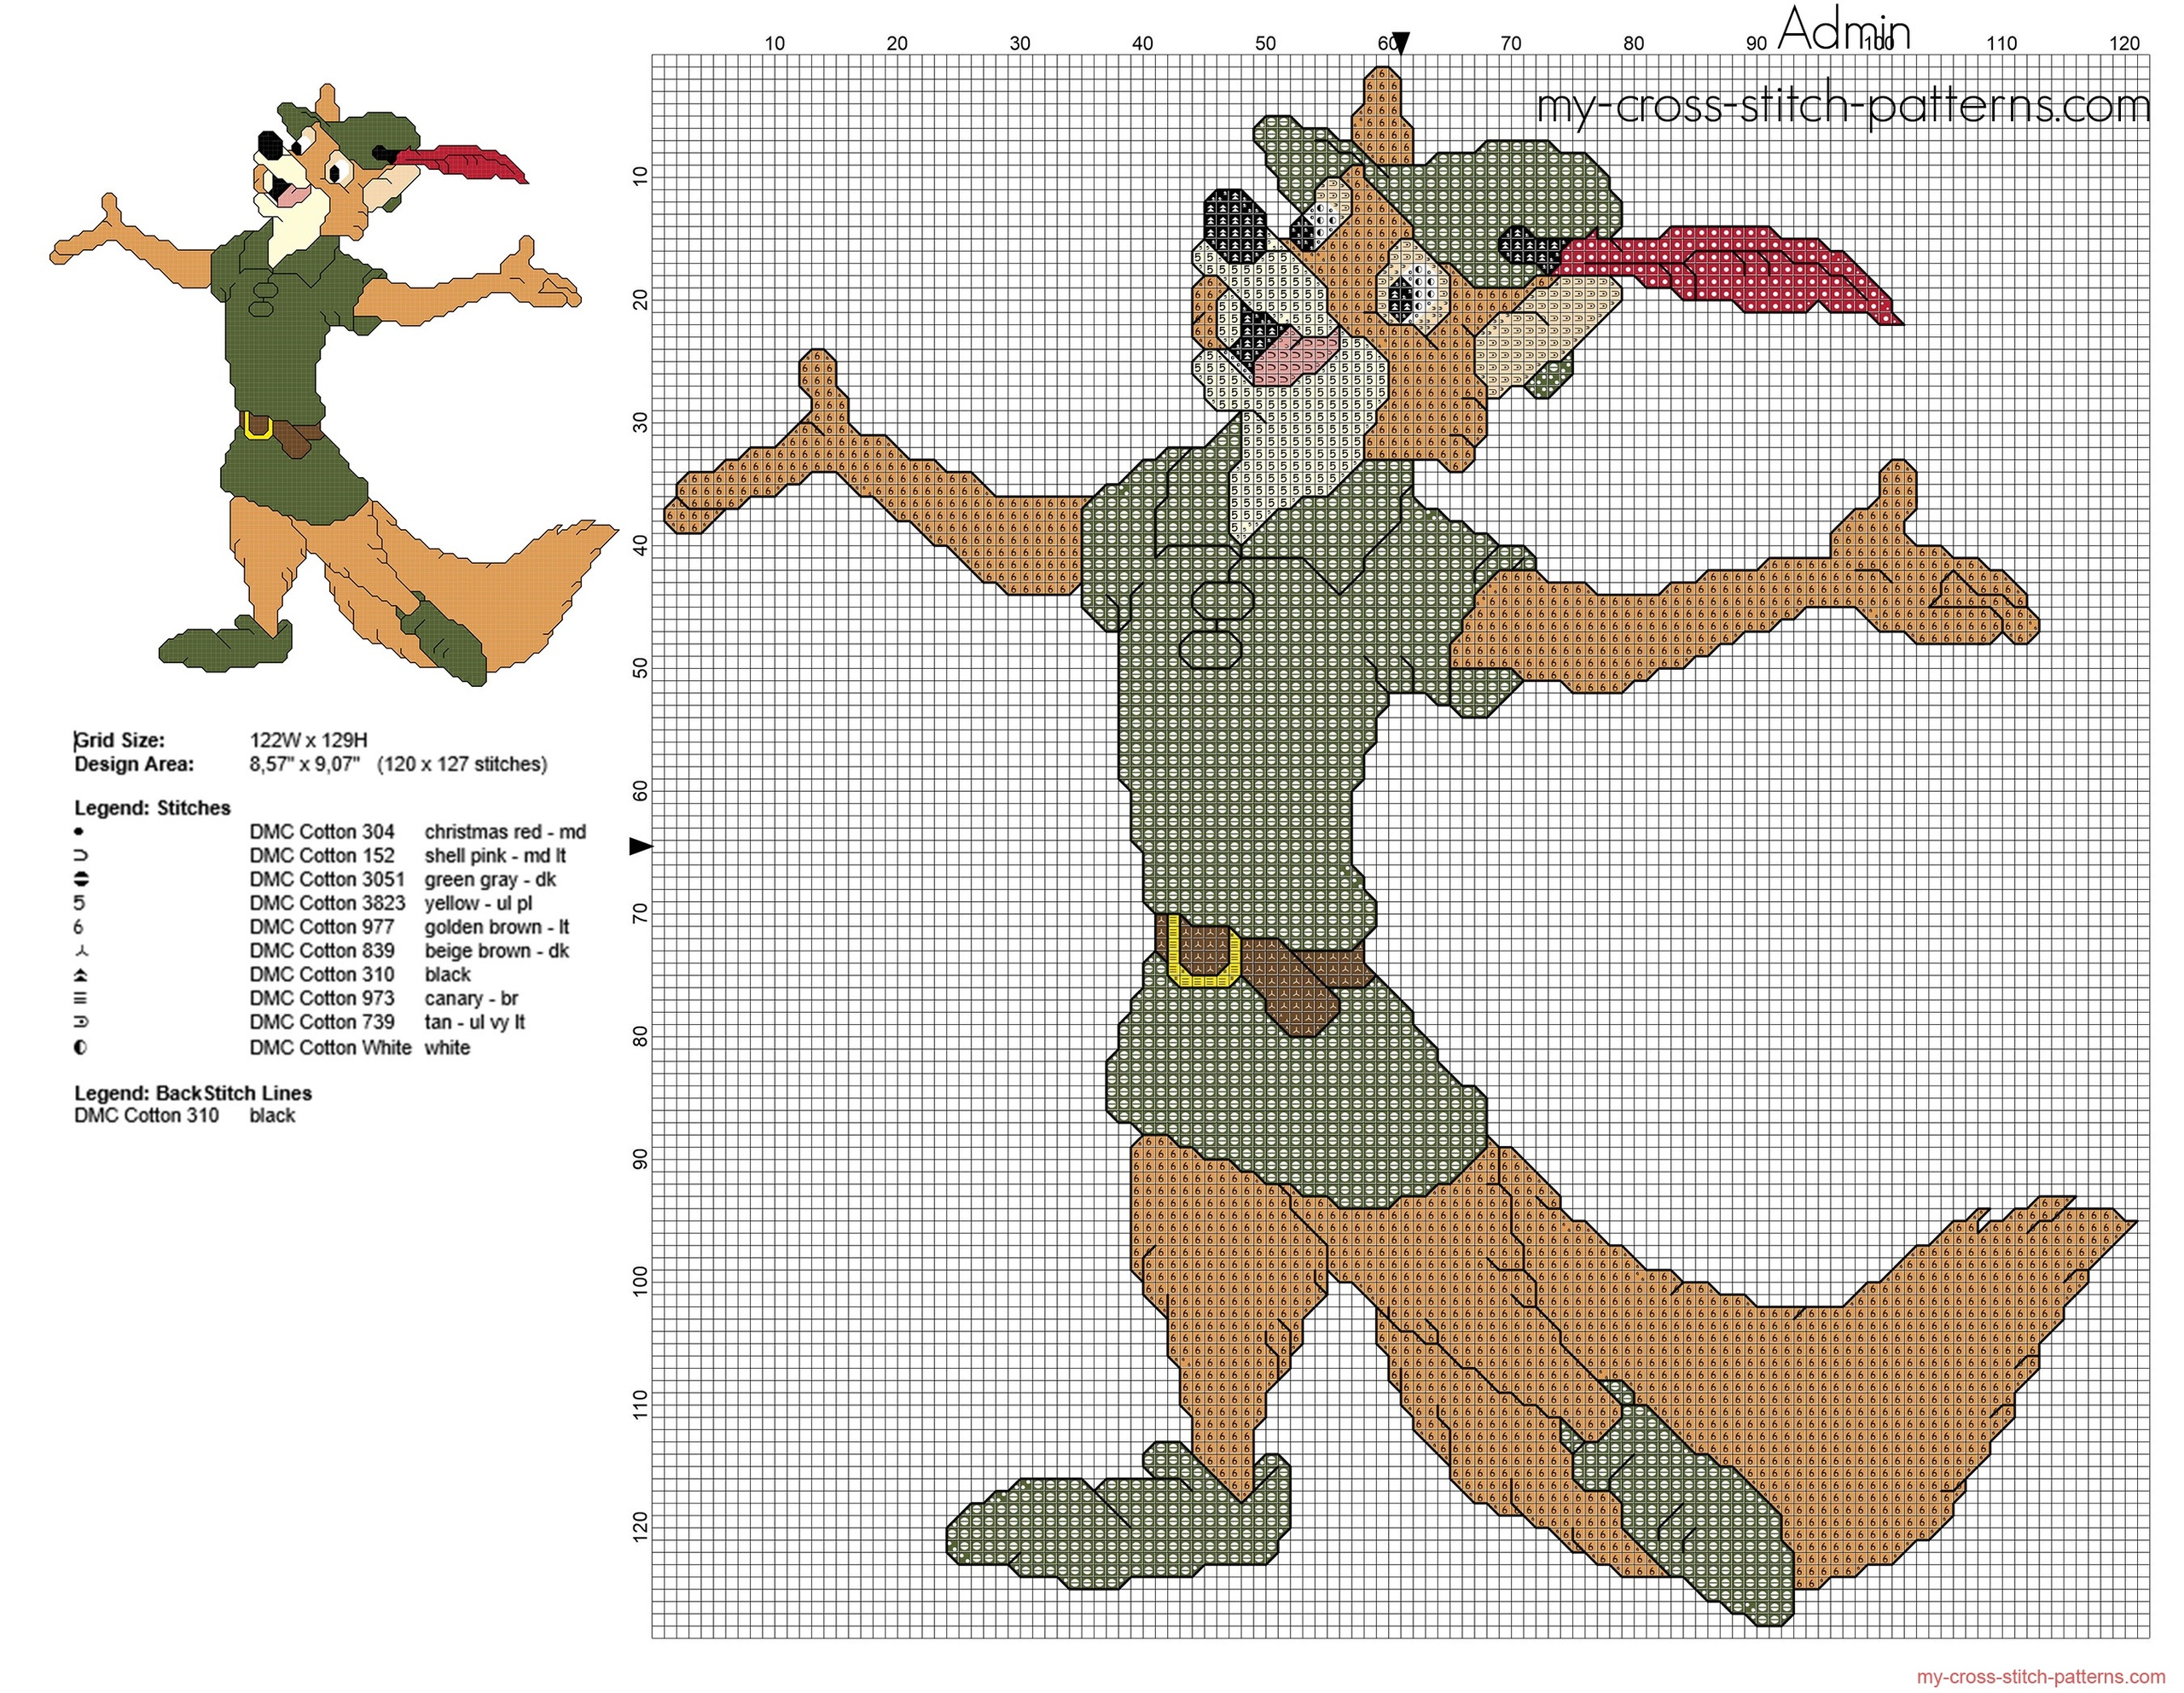Click 'christmas red - md' text
Screen dimensions: 2184x1693
(x=505, y=832)
